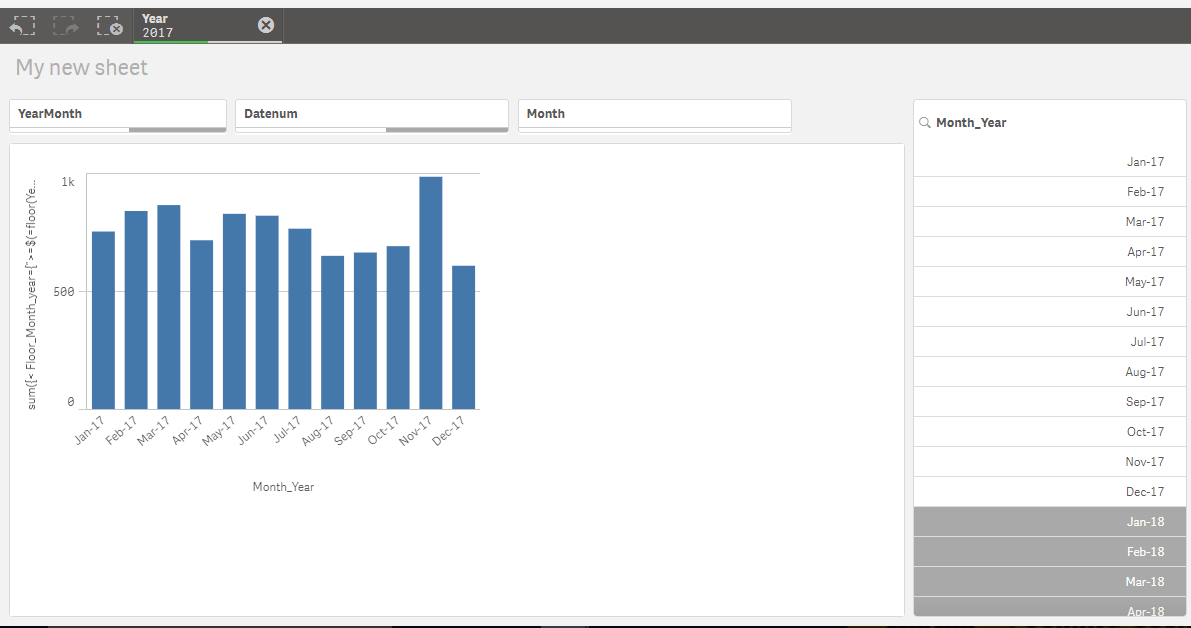Select excluded Mar-18 value
Image resolution: width=1191 pixels, height=628 pixels.
click(1049, 582)
